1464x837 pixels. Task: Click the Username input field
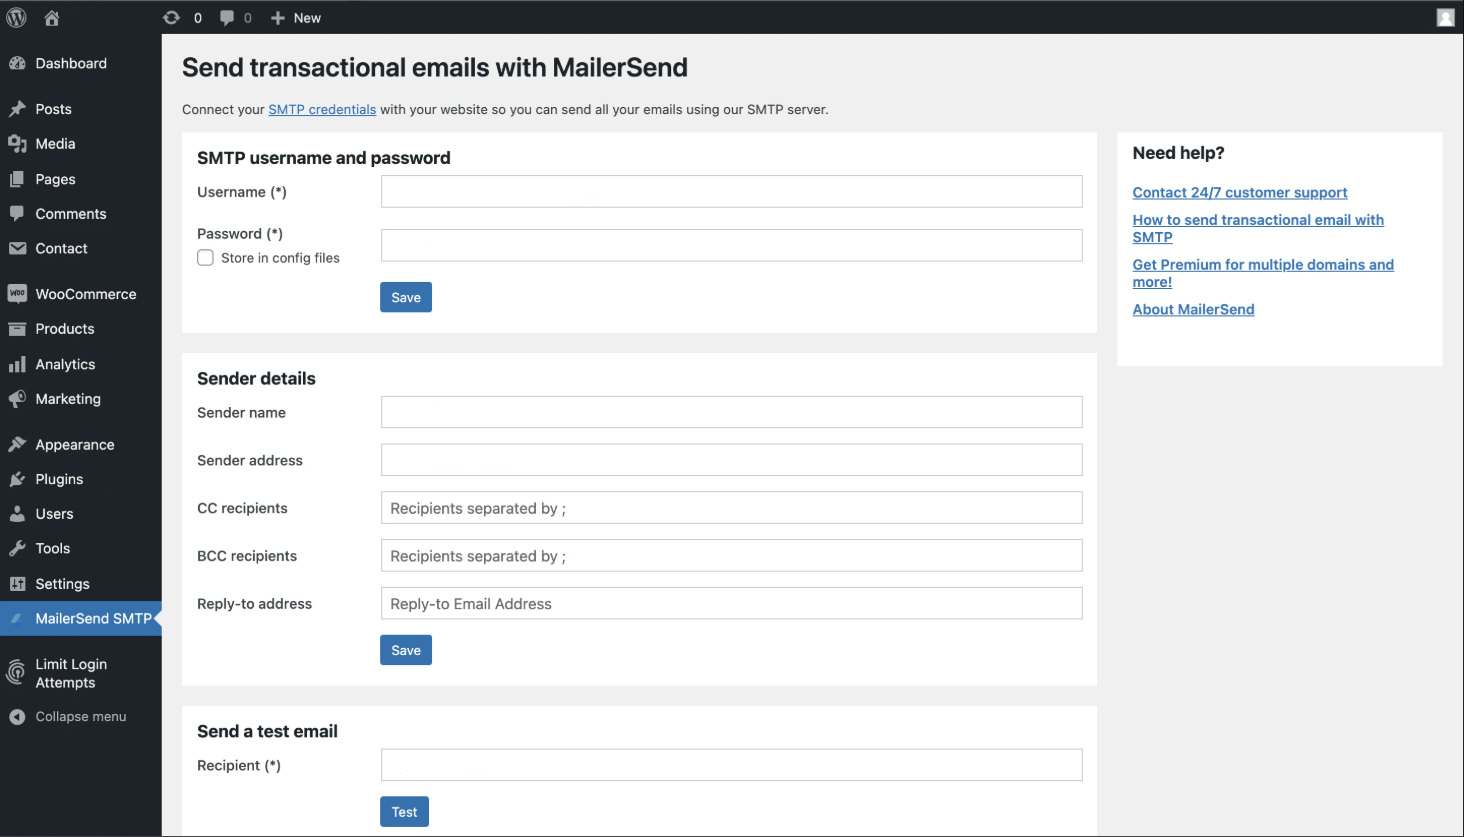[x=731, y=191]
